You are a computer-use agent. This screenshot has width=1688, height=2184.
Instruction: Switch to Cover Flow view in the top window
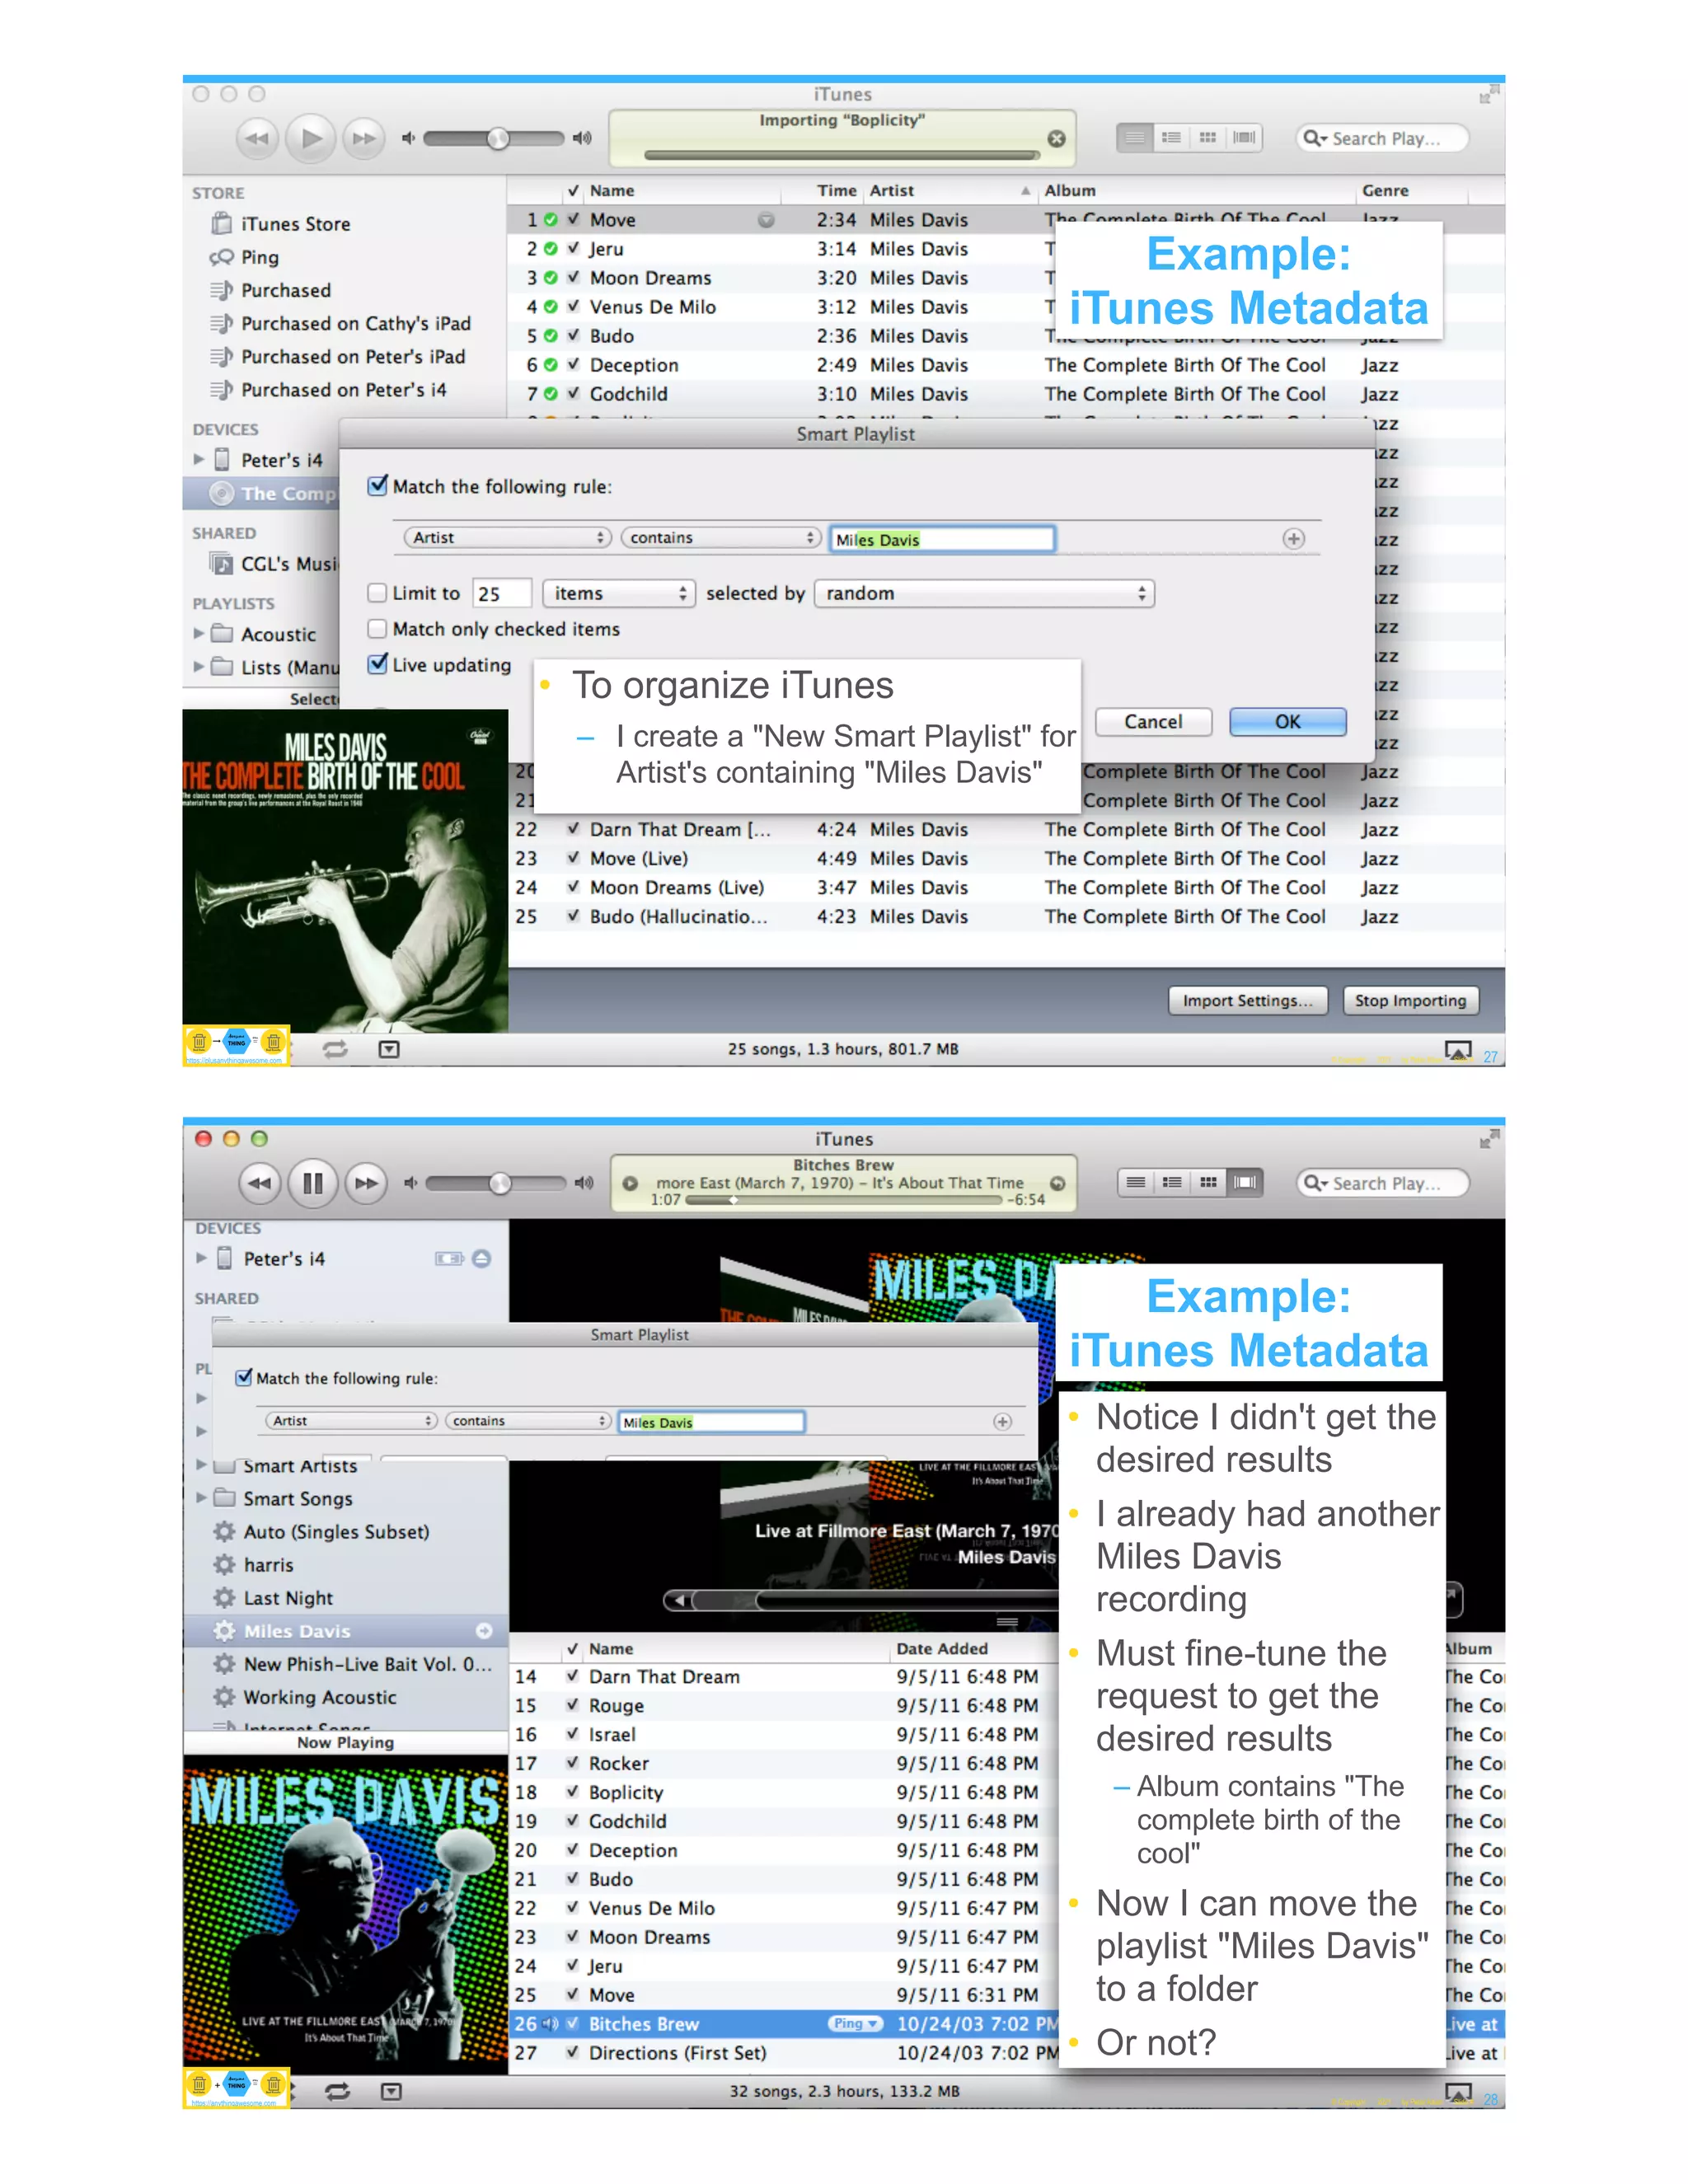tap(1244, 137)
